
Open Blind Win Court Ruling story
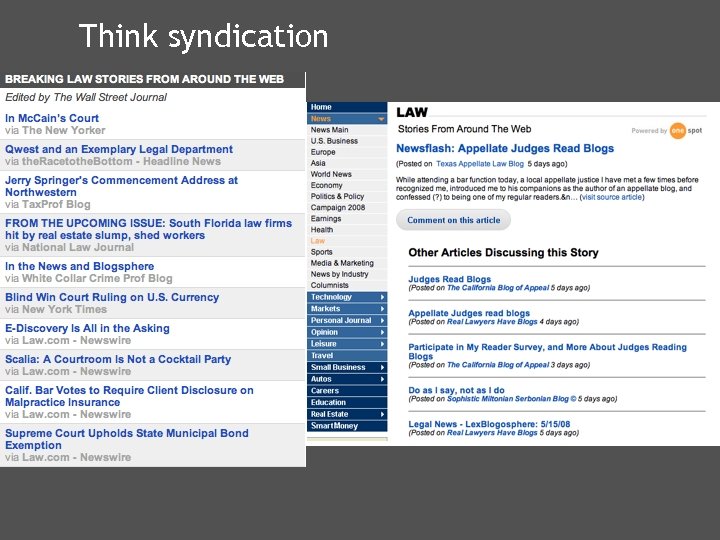[112, 297]
